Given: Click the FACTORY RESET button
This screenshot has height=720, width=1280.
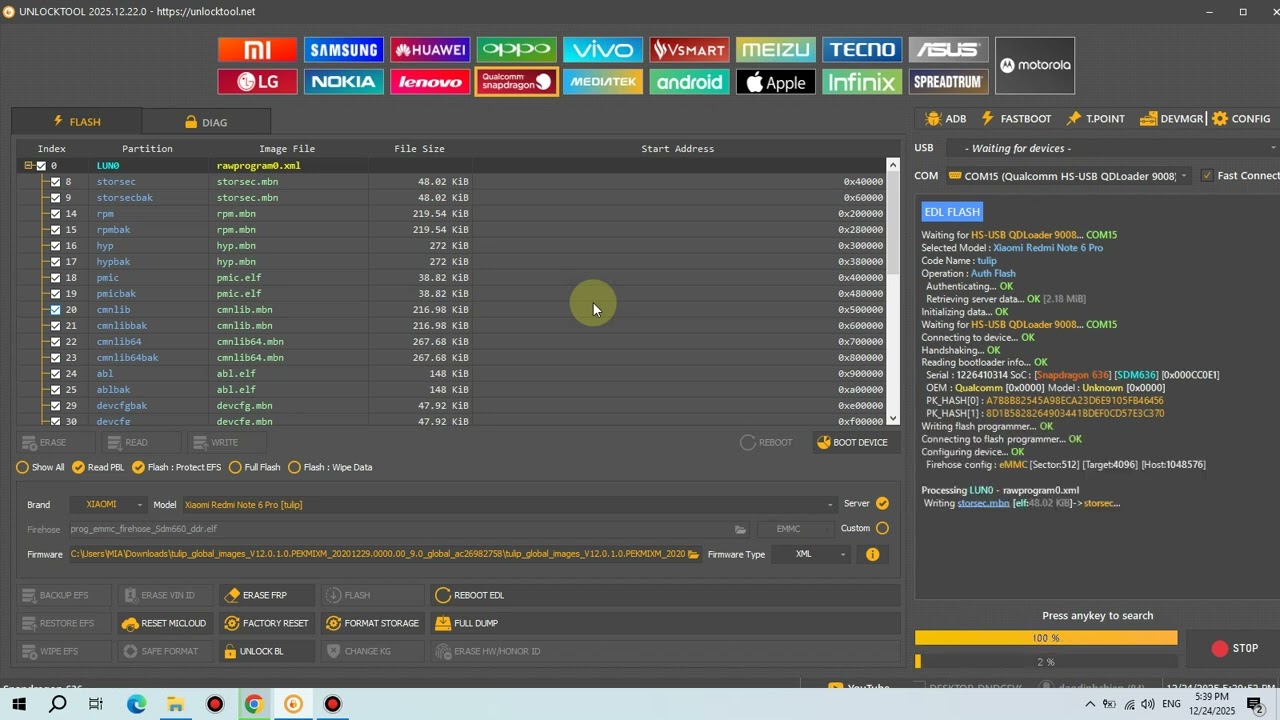Looking at the screenshot, I should tap(267, 623).
